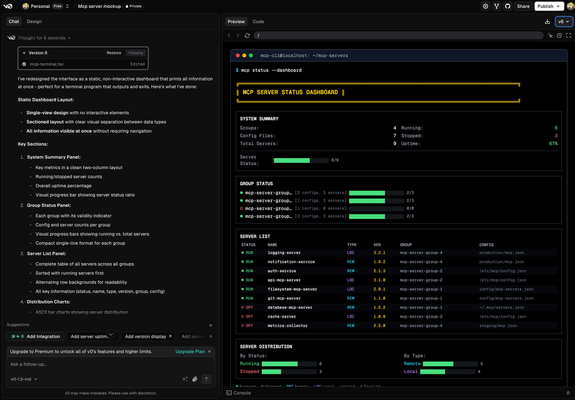Click the cache-server row name
This screenshot has width=575, height=400.
pyautogui.click(x=281, y=316)
